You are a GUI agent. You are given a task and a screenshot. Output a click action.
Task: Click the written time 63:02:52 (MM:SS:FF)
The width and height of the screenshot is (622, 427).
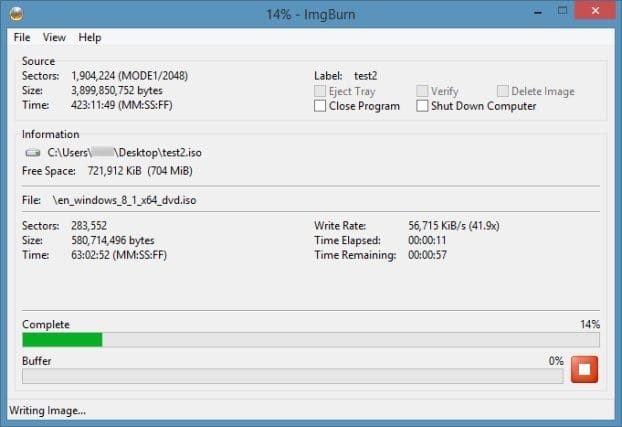(x=119, y=255)
